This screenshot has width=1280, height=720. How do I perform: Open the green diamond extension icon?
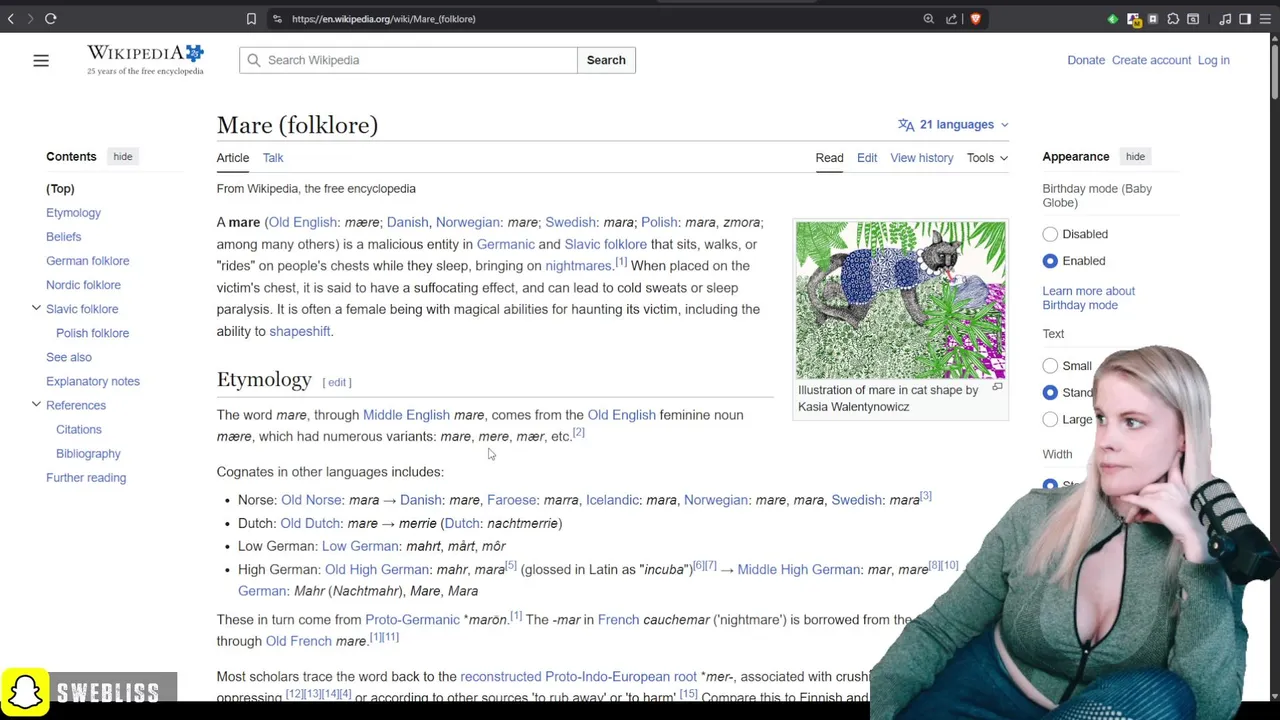(1113, 19)
